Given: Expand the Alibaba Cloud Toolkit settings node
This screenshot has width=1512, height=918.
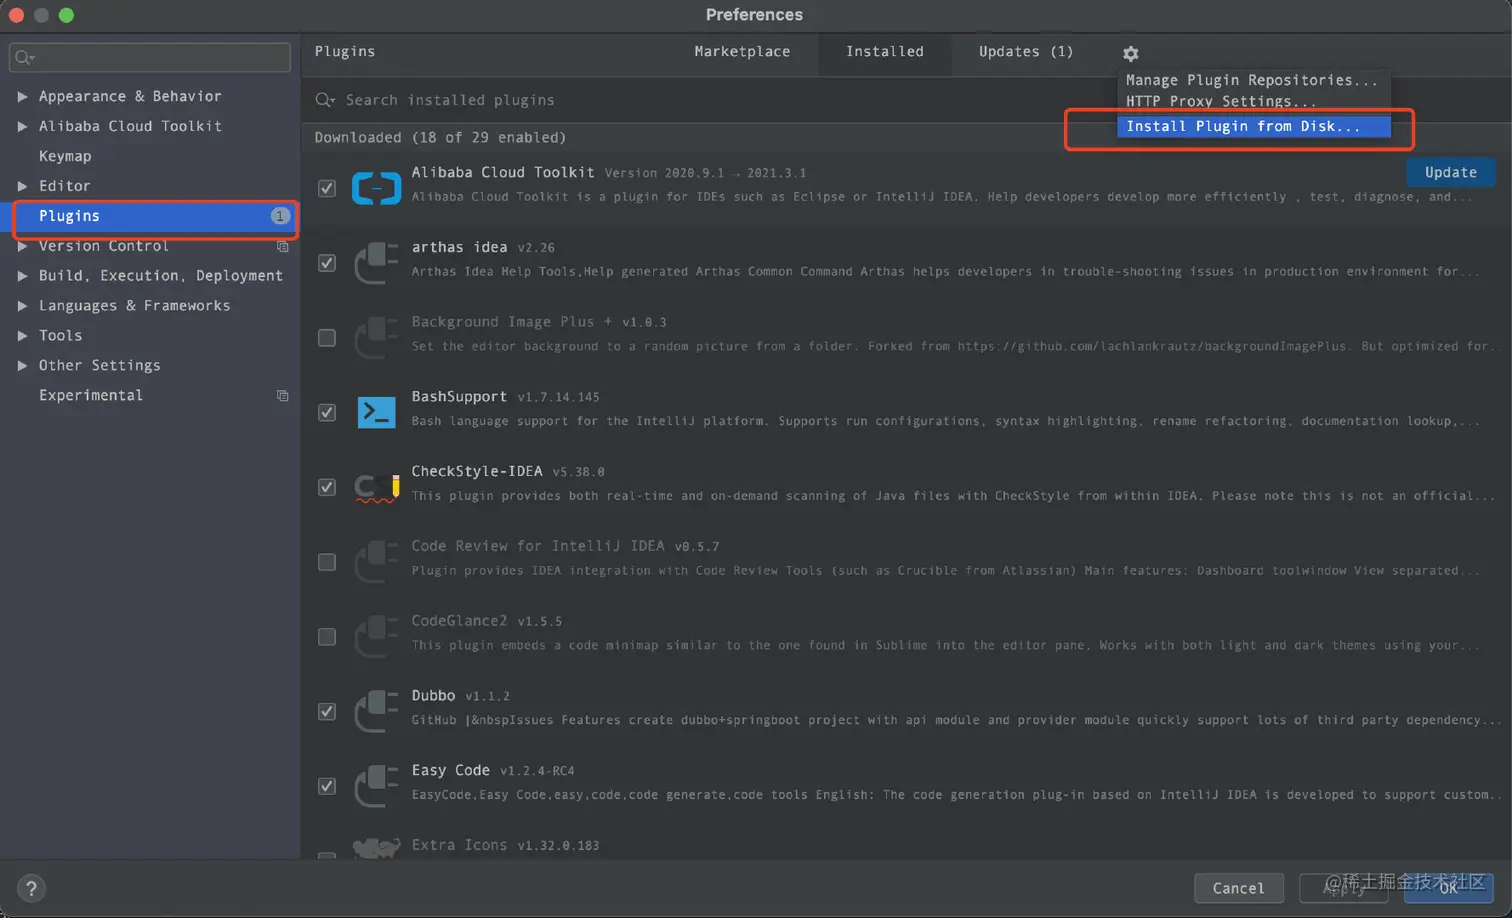Looking at the screenshot, I should (x=22, y=127).
